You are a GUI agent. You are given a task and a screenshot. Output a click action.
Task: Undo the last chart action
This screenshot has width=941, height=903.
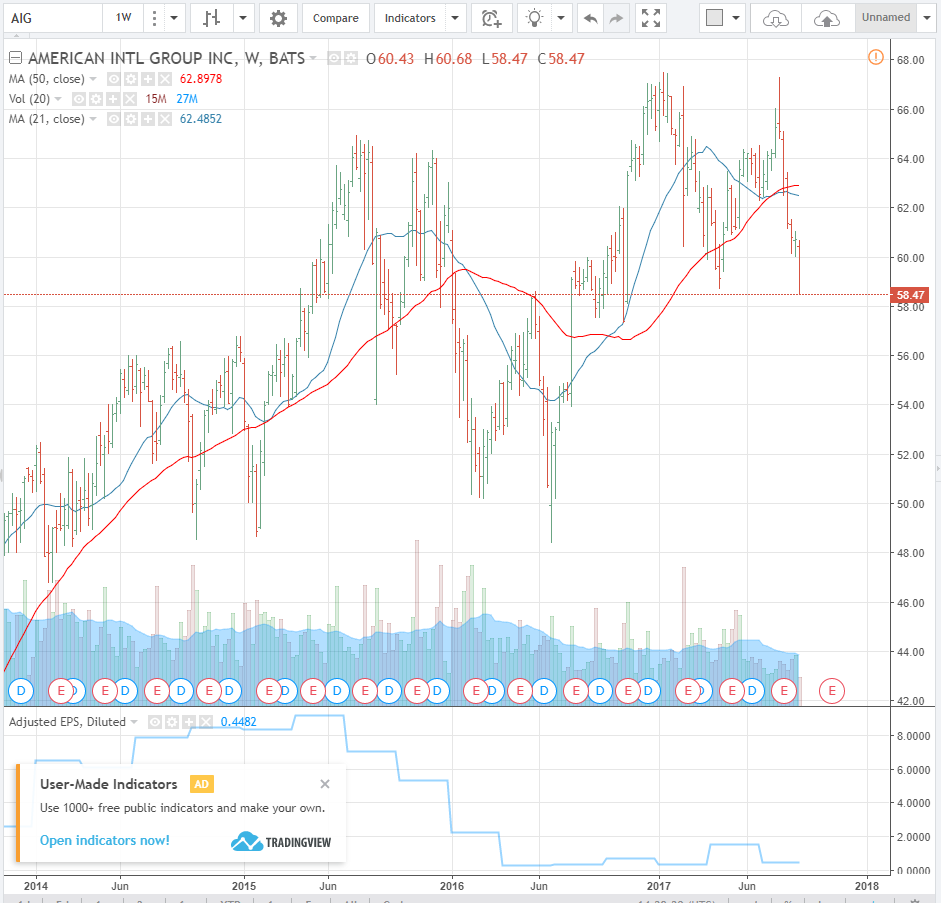(x=591, y=18)
